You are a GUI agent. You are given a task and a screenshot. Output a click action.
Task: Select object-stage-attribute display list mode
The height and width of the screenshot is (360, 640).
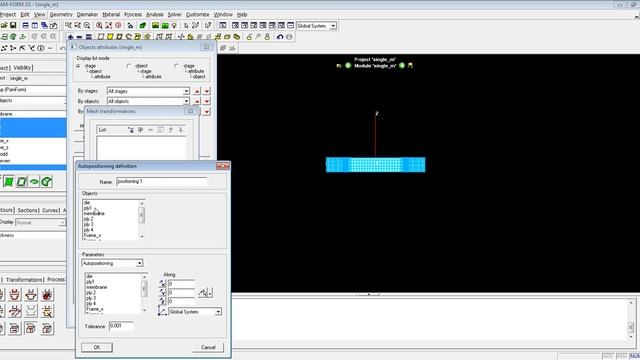[x=129, y=66]
